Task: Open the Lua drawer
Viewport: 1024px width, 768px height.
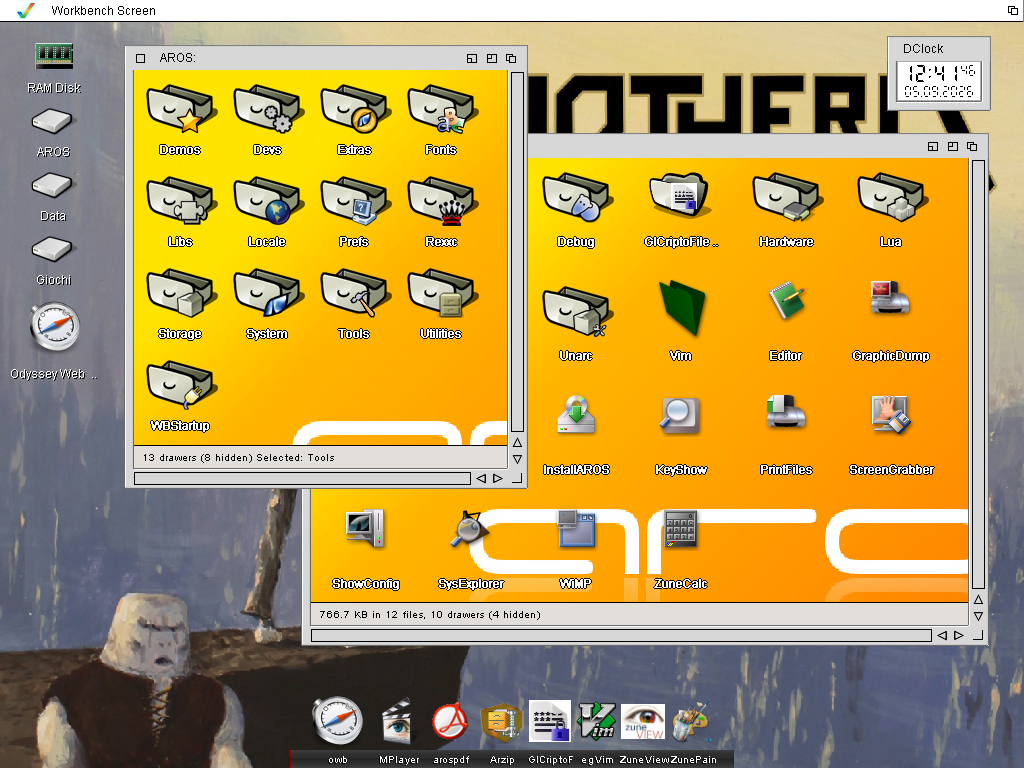Action: 891,198
